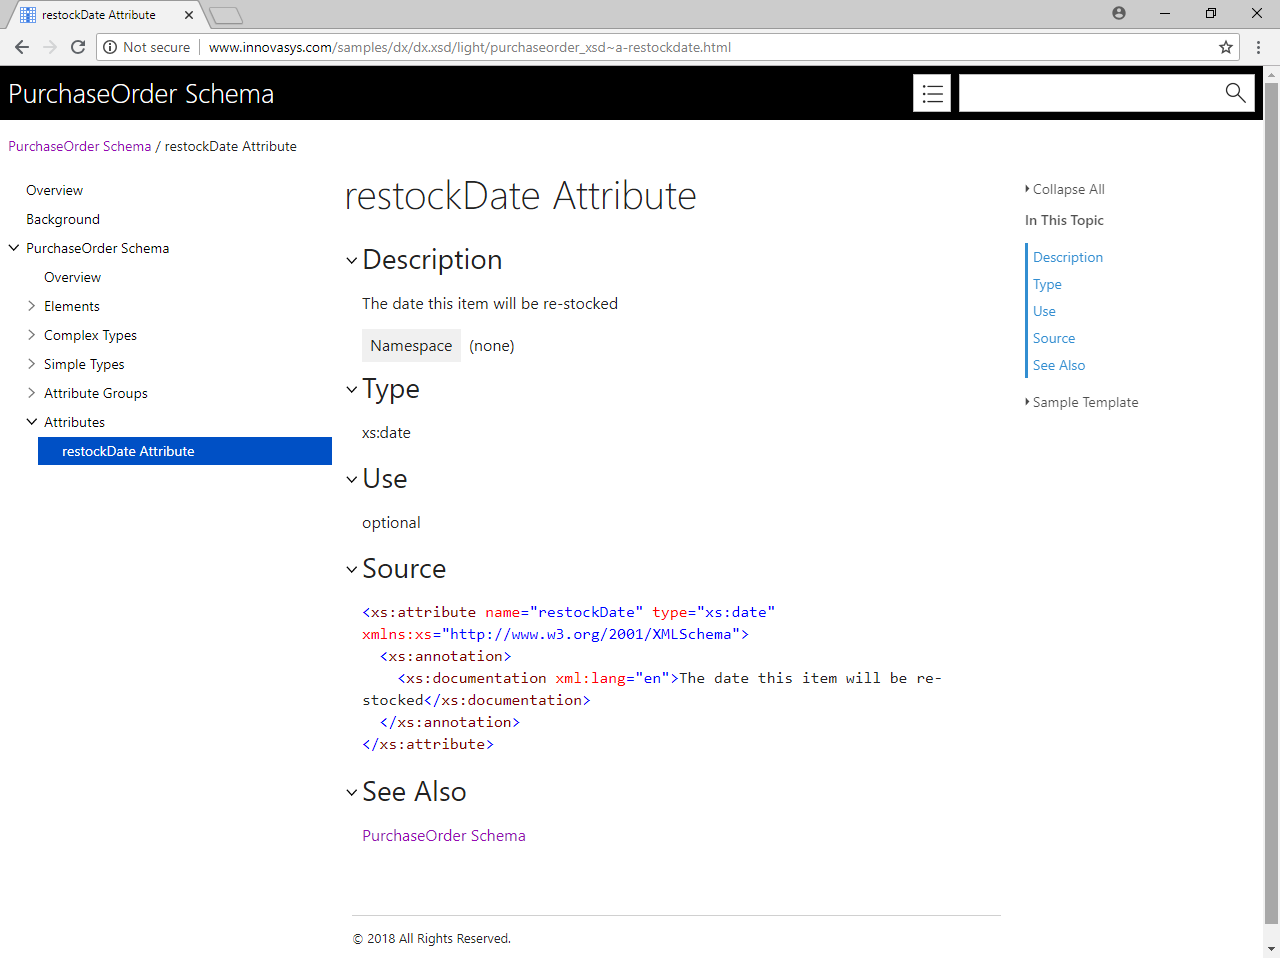Close the restockDate Attribute tab
Viewport: 1280px width, 958px height.
tap(189, 15)
